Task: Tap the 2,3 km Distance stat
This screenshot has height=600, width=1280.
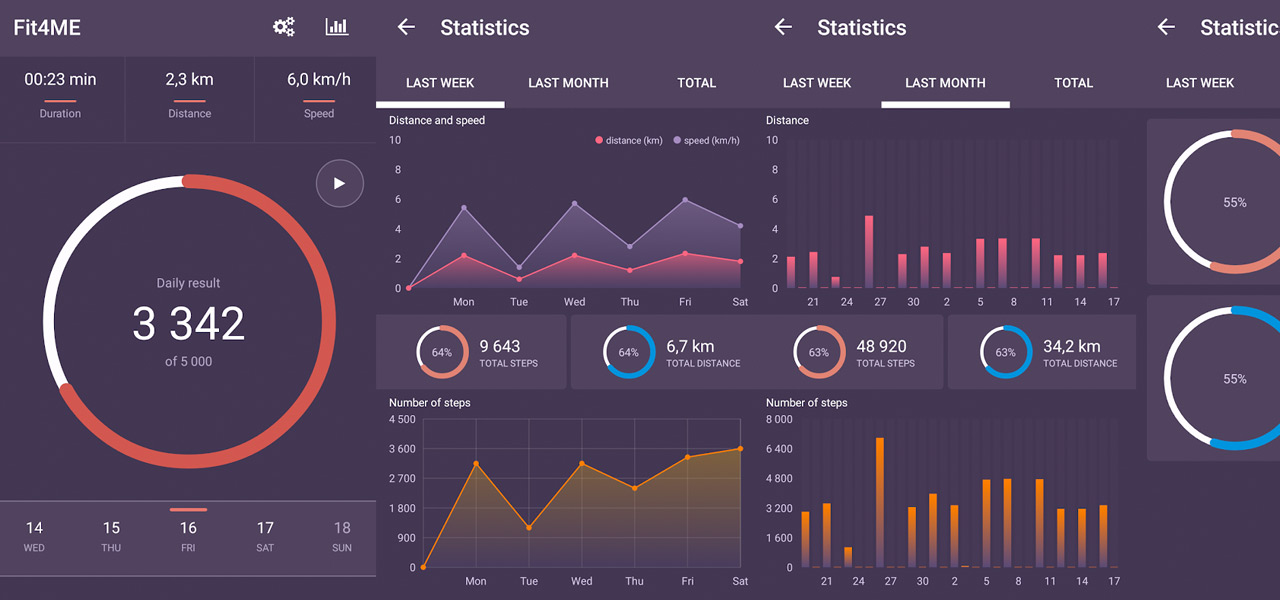Action: pyautogui.click(x=189, y=95)
